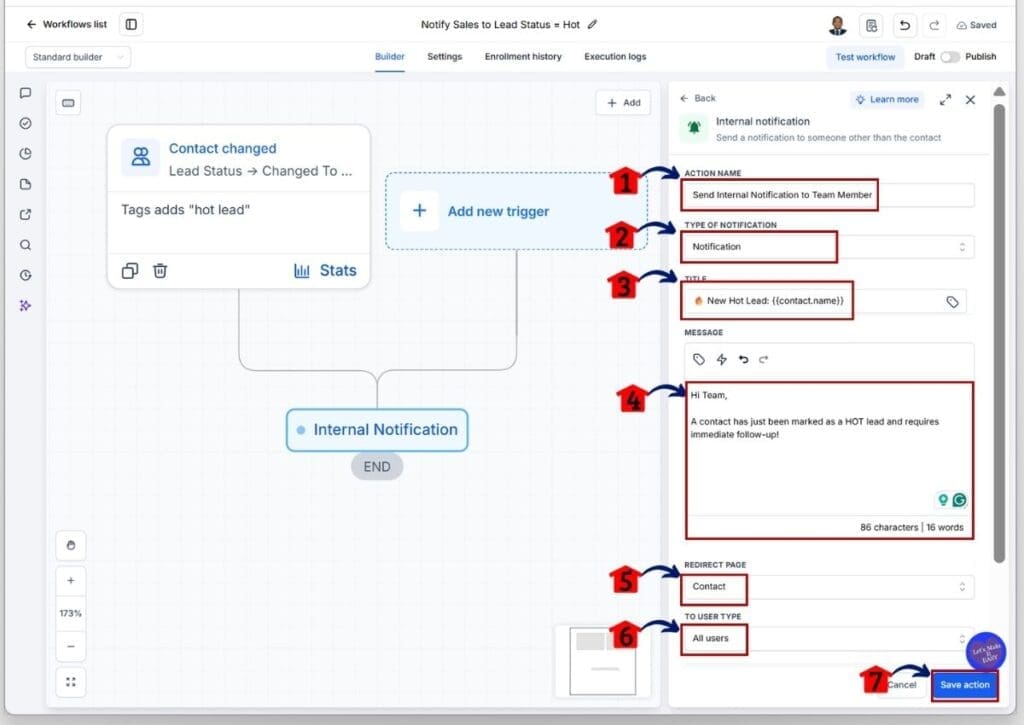Image resolution: width=1024 pixels, height=725 pixels.
Task: Open the checkmark circle icon in left sidebar
Action: (25, 123)
